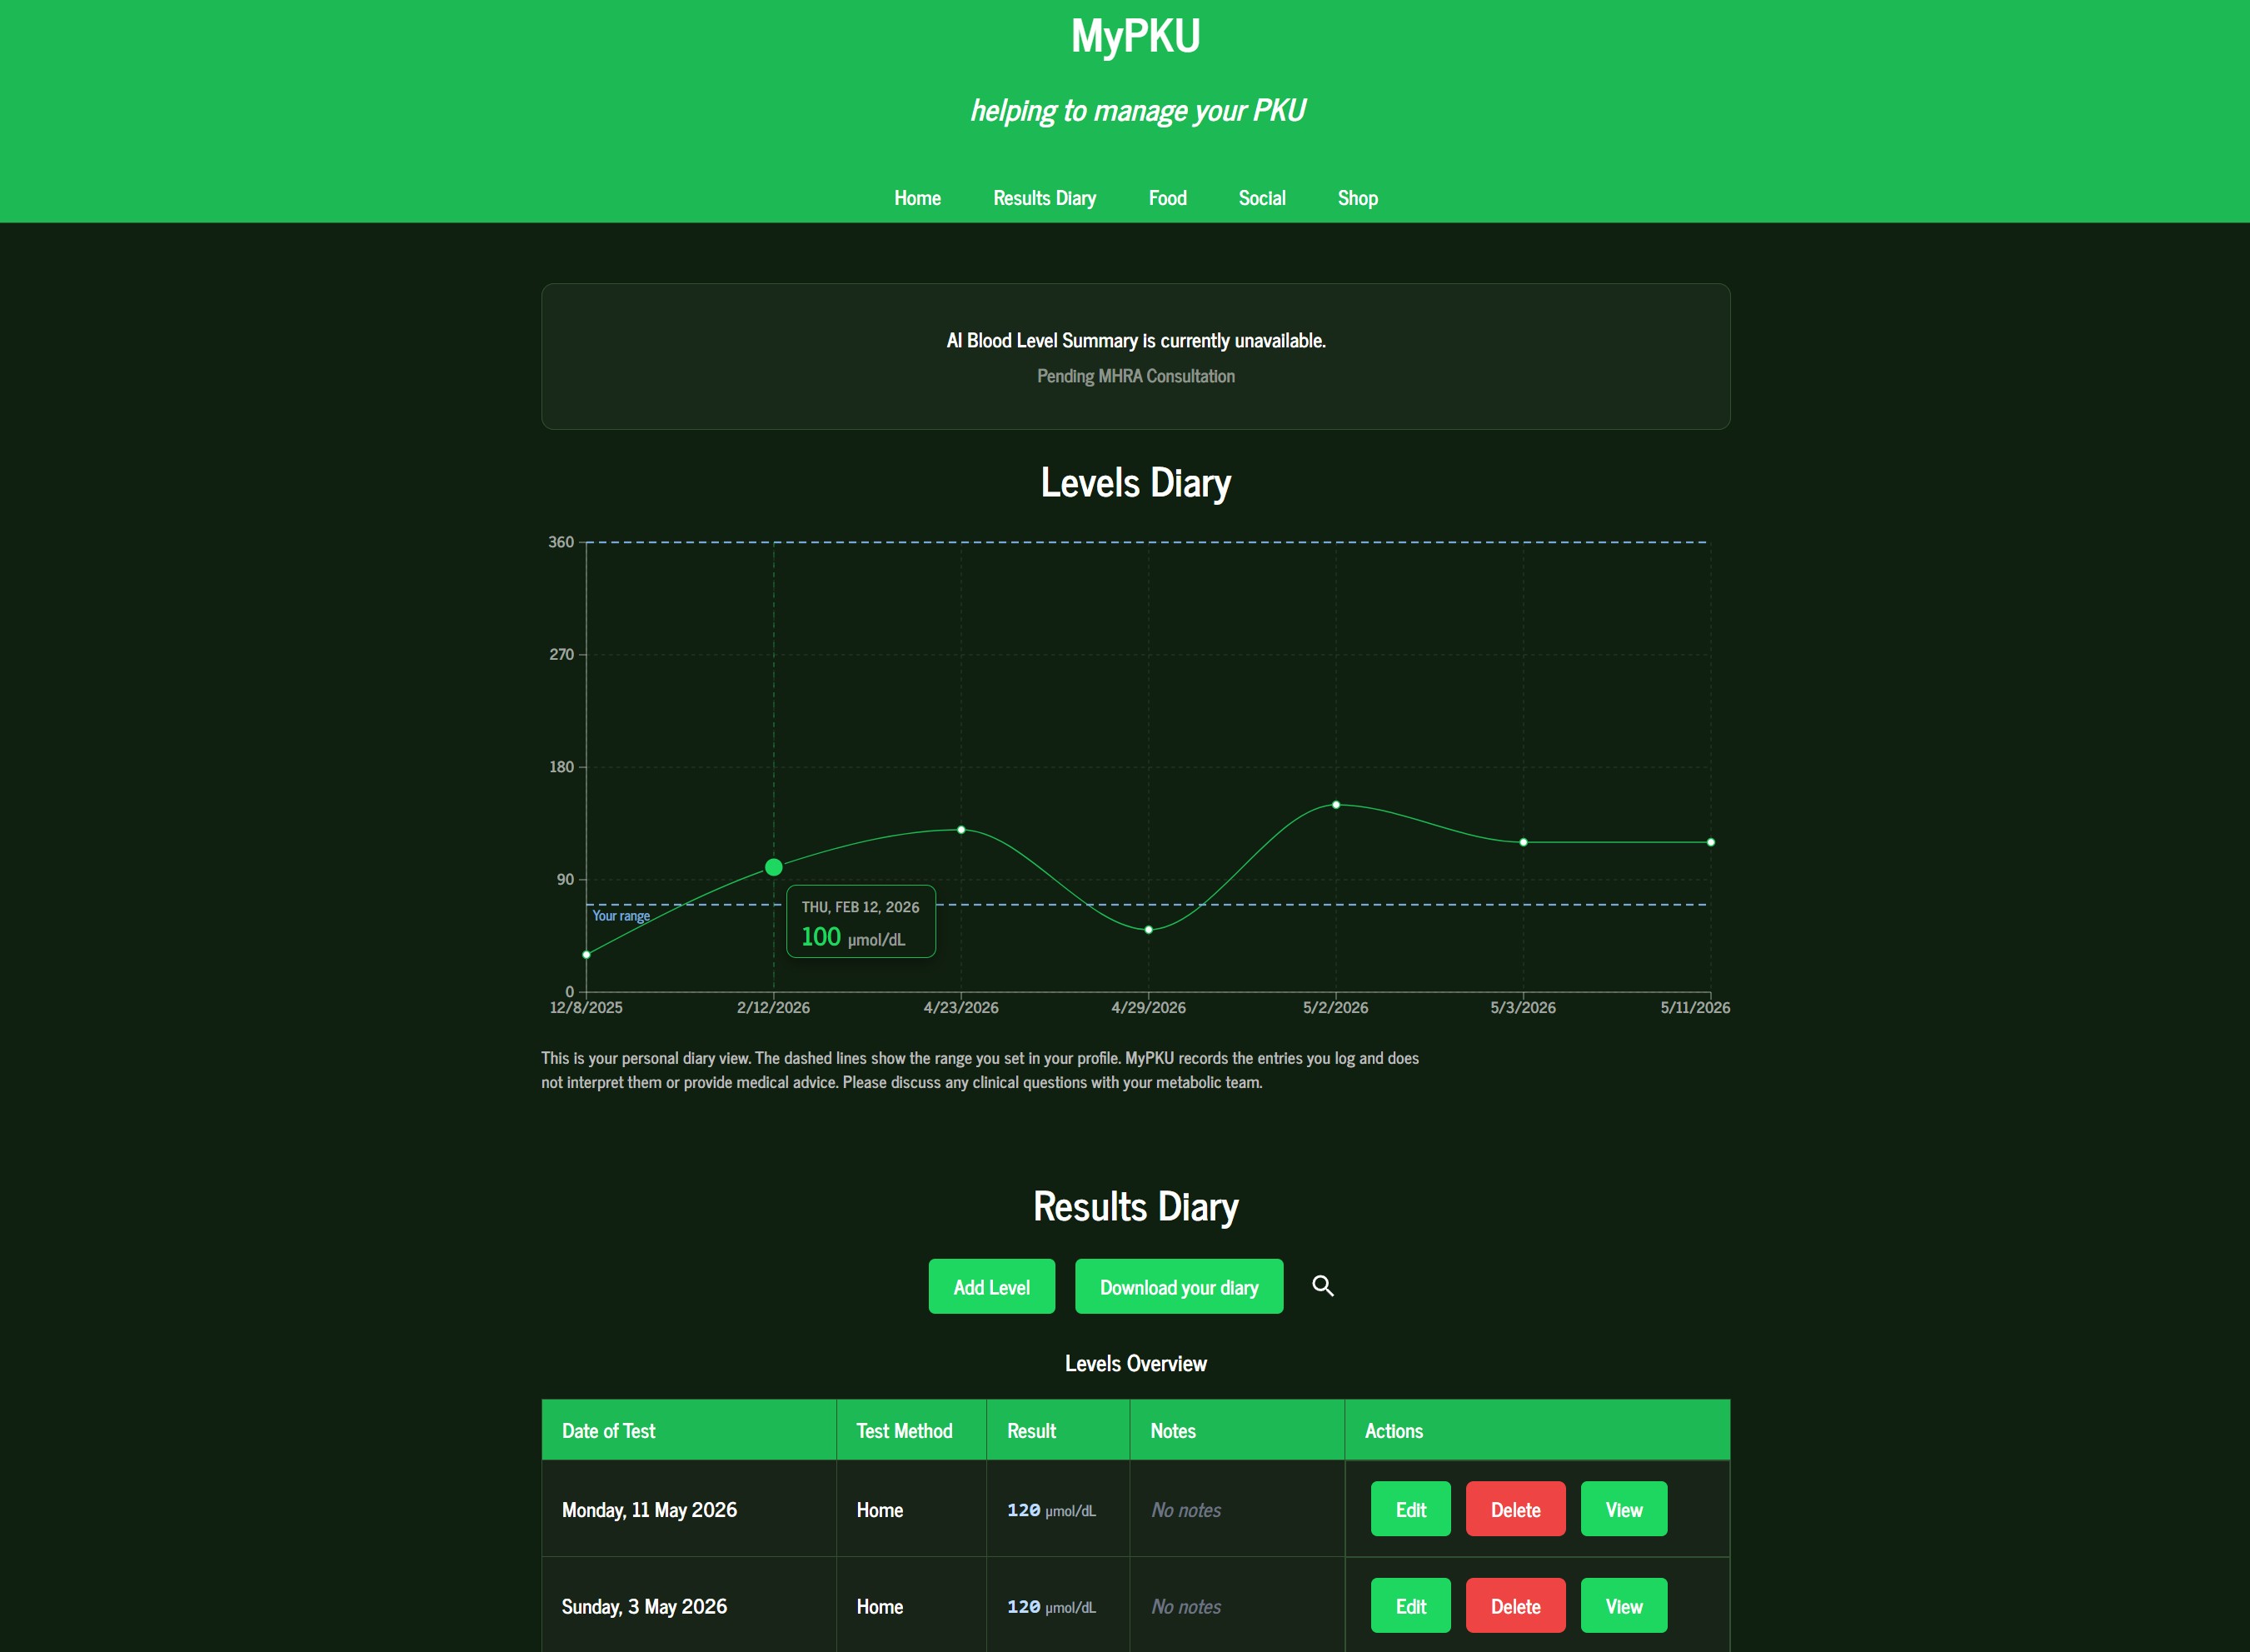Click 'No notes' in the 11 May row
Viewport: 2250px width, 1652px height.
coord(1186,1510)
